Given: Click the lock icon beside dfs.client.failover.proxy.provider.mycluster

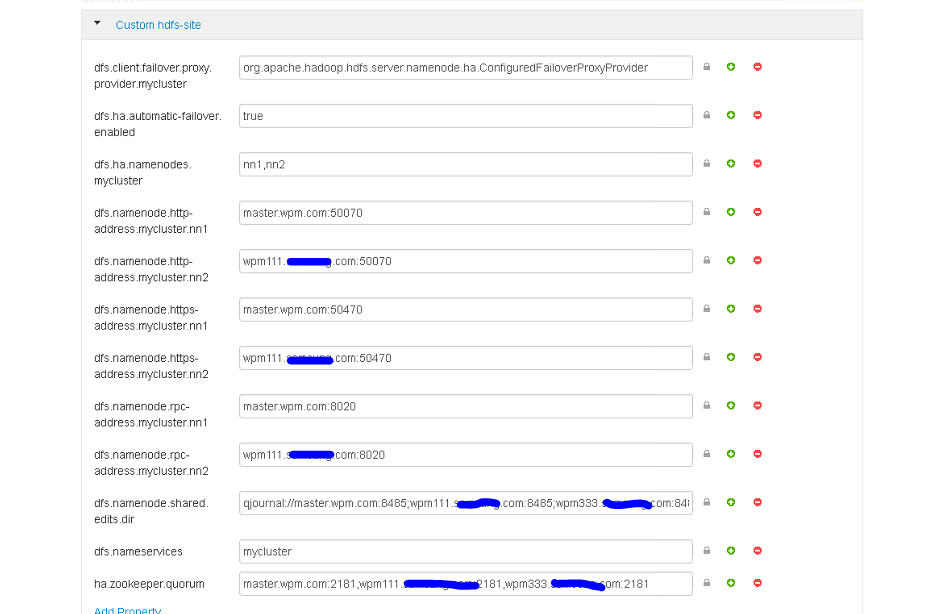Looking at the screenshot, I should (x=706, y=67).
